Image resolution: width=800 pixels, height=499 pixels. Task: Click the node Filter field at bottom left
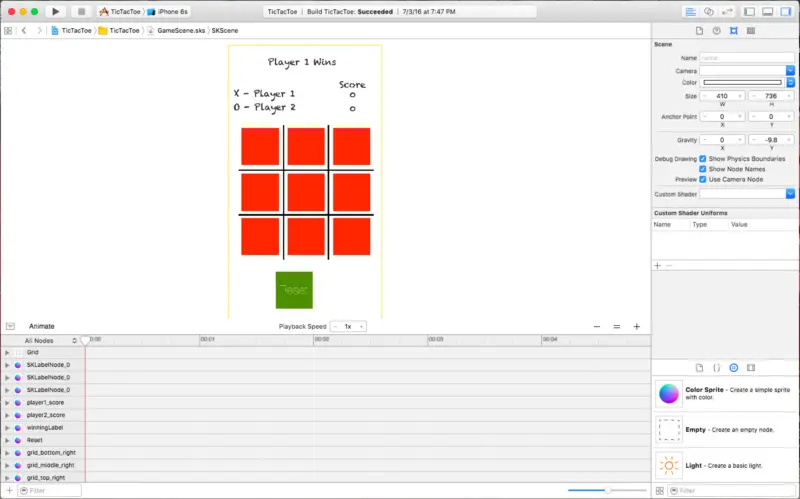click(49, 490)
